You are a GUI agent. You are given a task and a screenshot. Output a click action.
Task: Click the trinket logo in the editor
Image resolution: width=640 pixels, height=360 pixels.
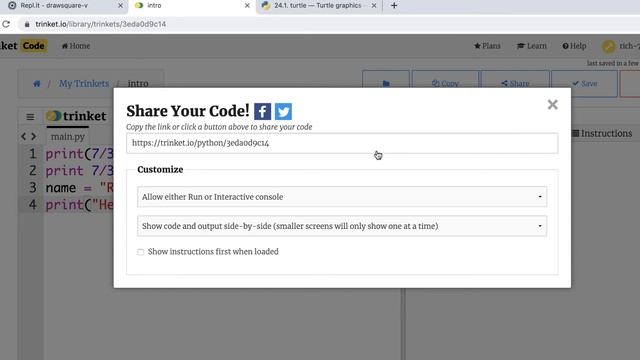[x=76, y=116]
